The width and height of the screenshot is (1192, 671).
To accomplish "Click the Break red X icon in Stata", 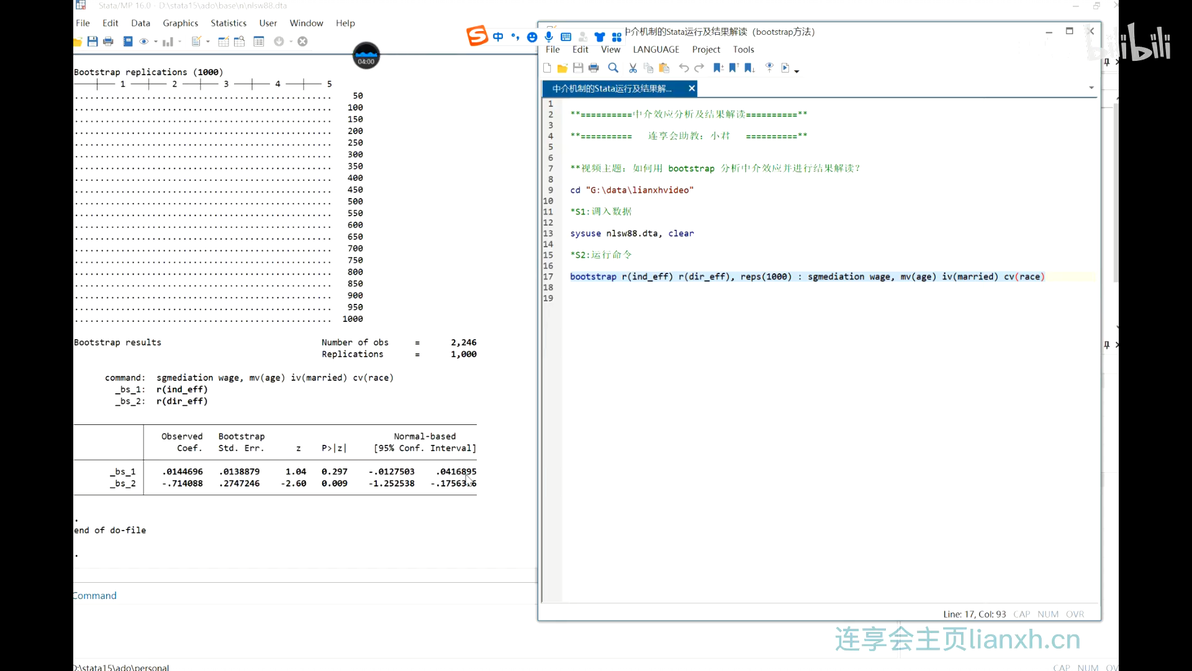I will coord(302,42).
